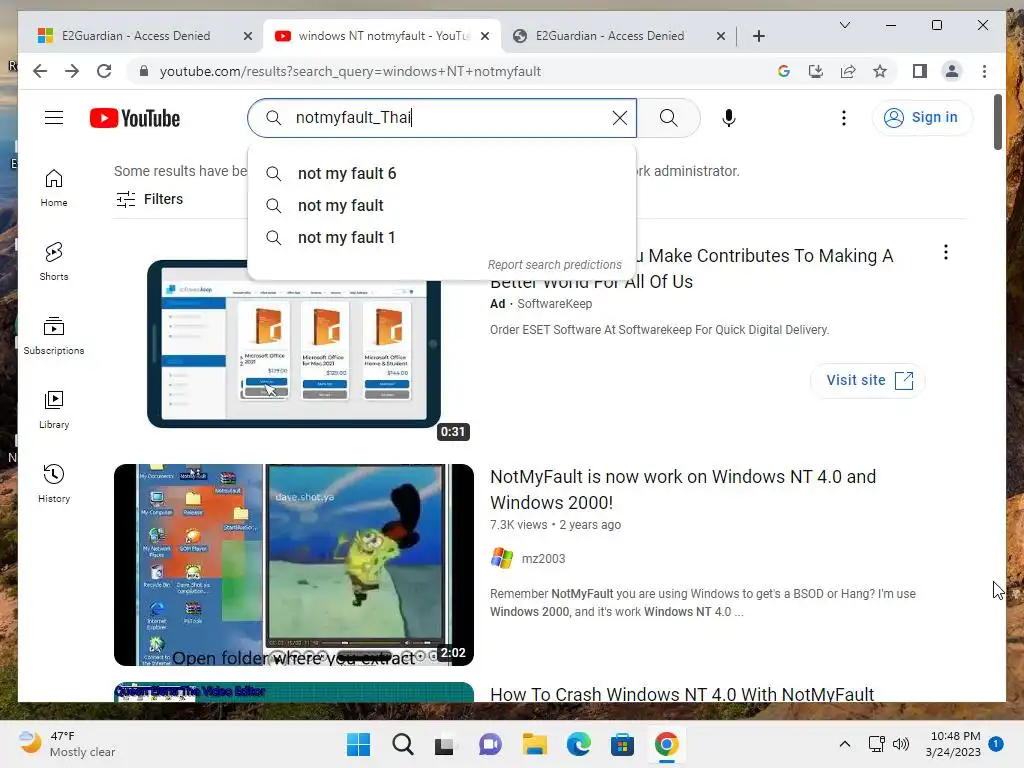This screenshot has width=1024, height=768.
Task: Clear the search box with the X
Action: coord(619,118)
